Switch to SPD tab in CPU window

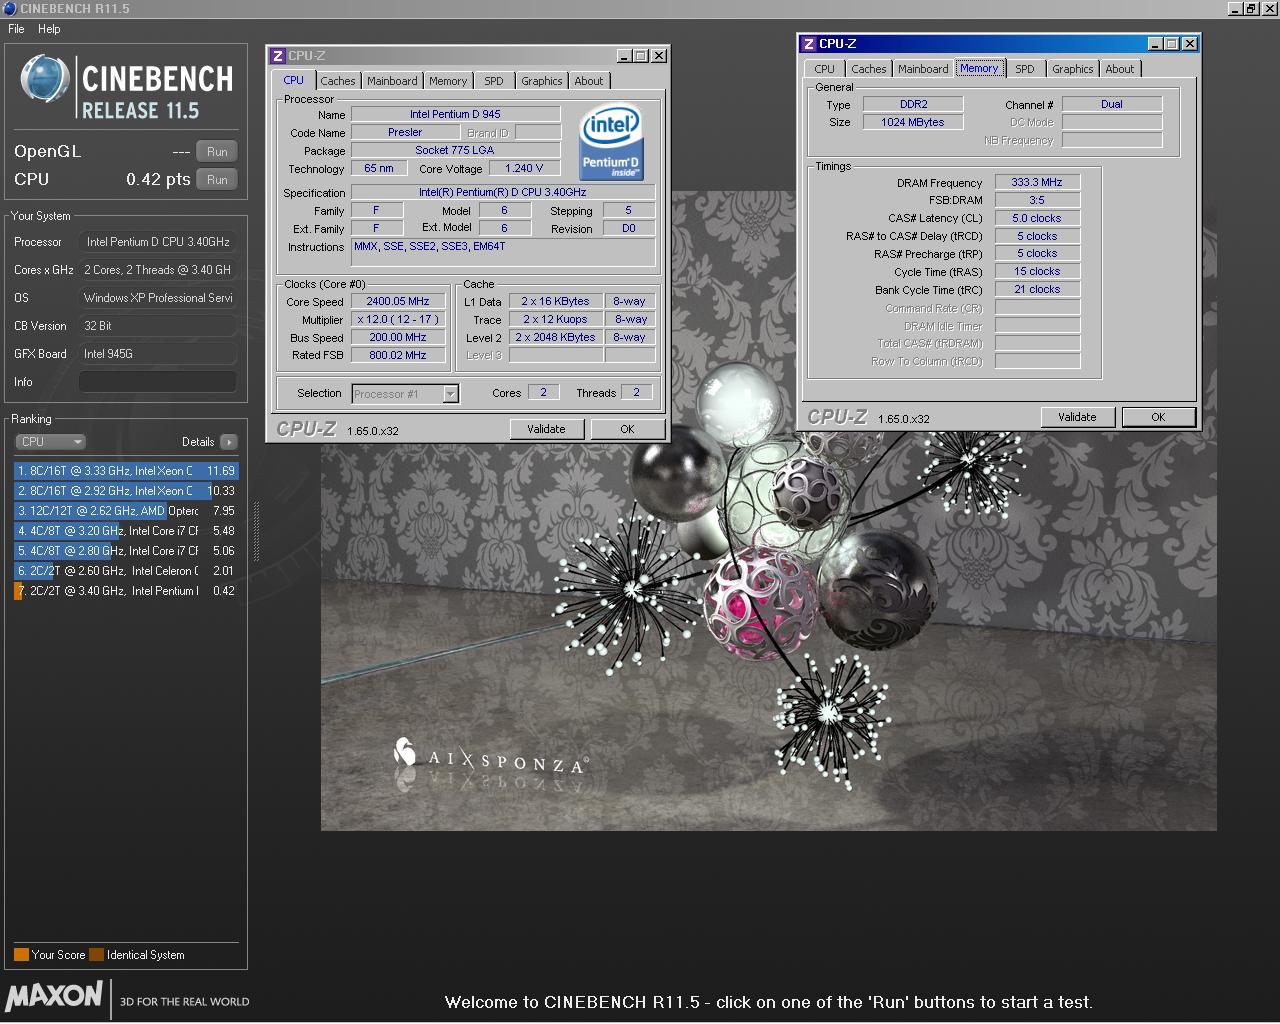point(494,81)
